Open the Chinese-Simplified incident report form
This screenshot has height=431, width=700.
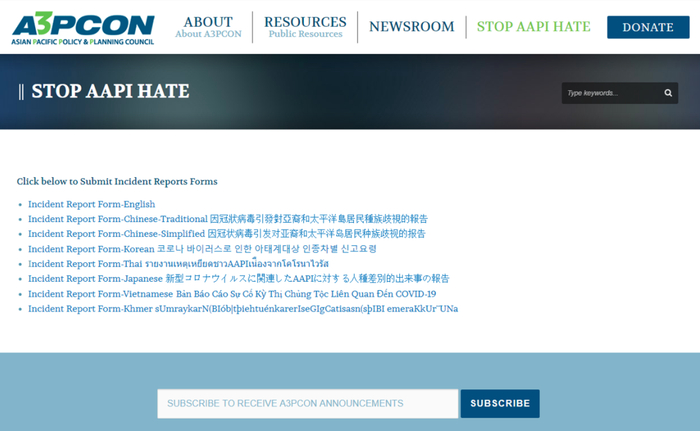point(227,234)
